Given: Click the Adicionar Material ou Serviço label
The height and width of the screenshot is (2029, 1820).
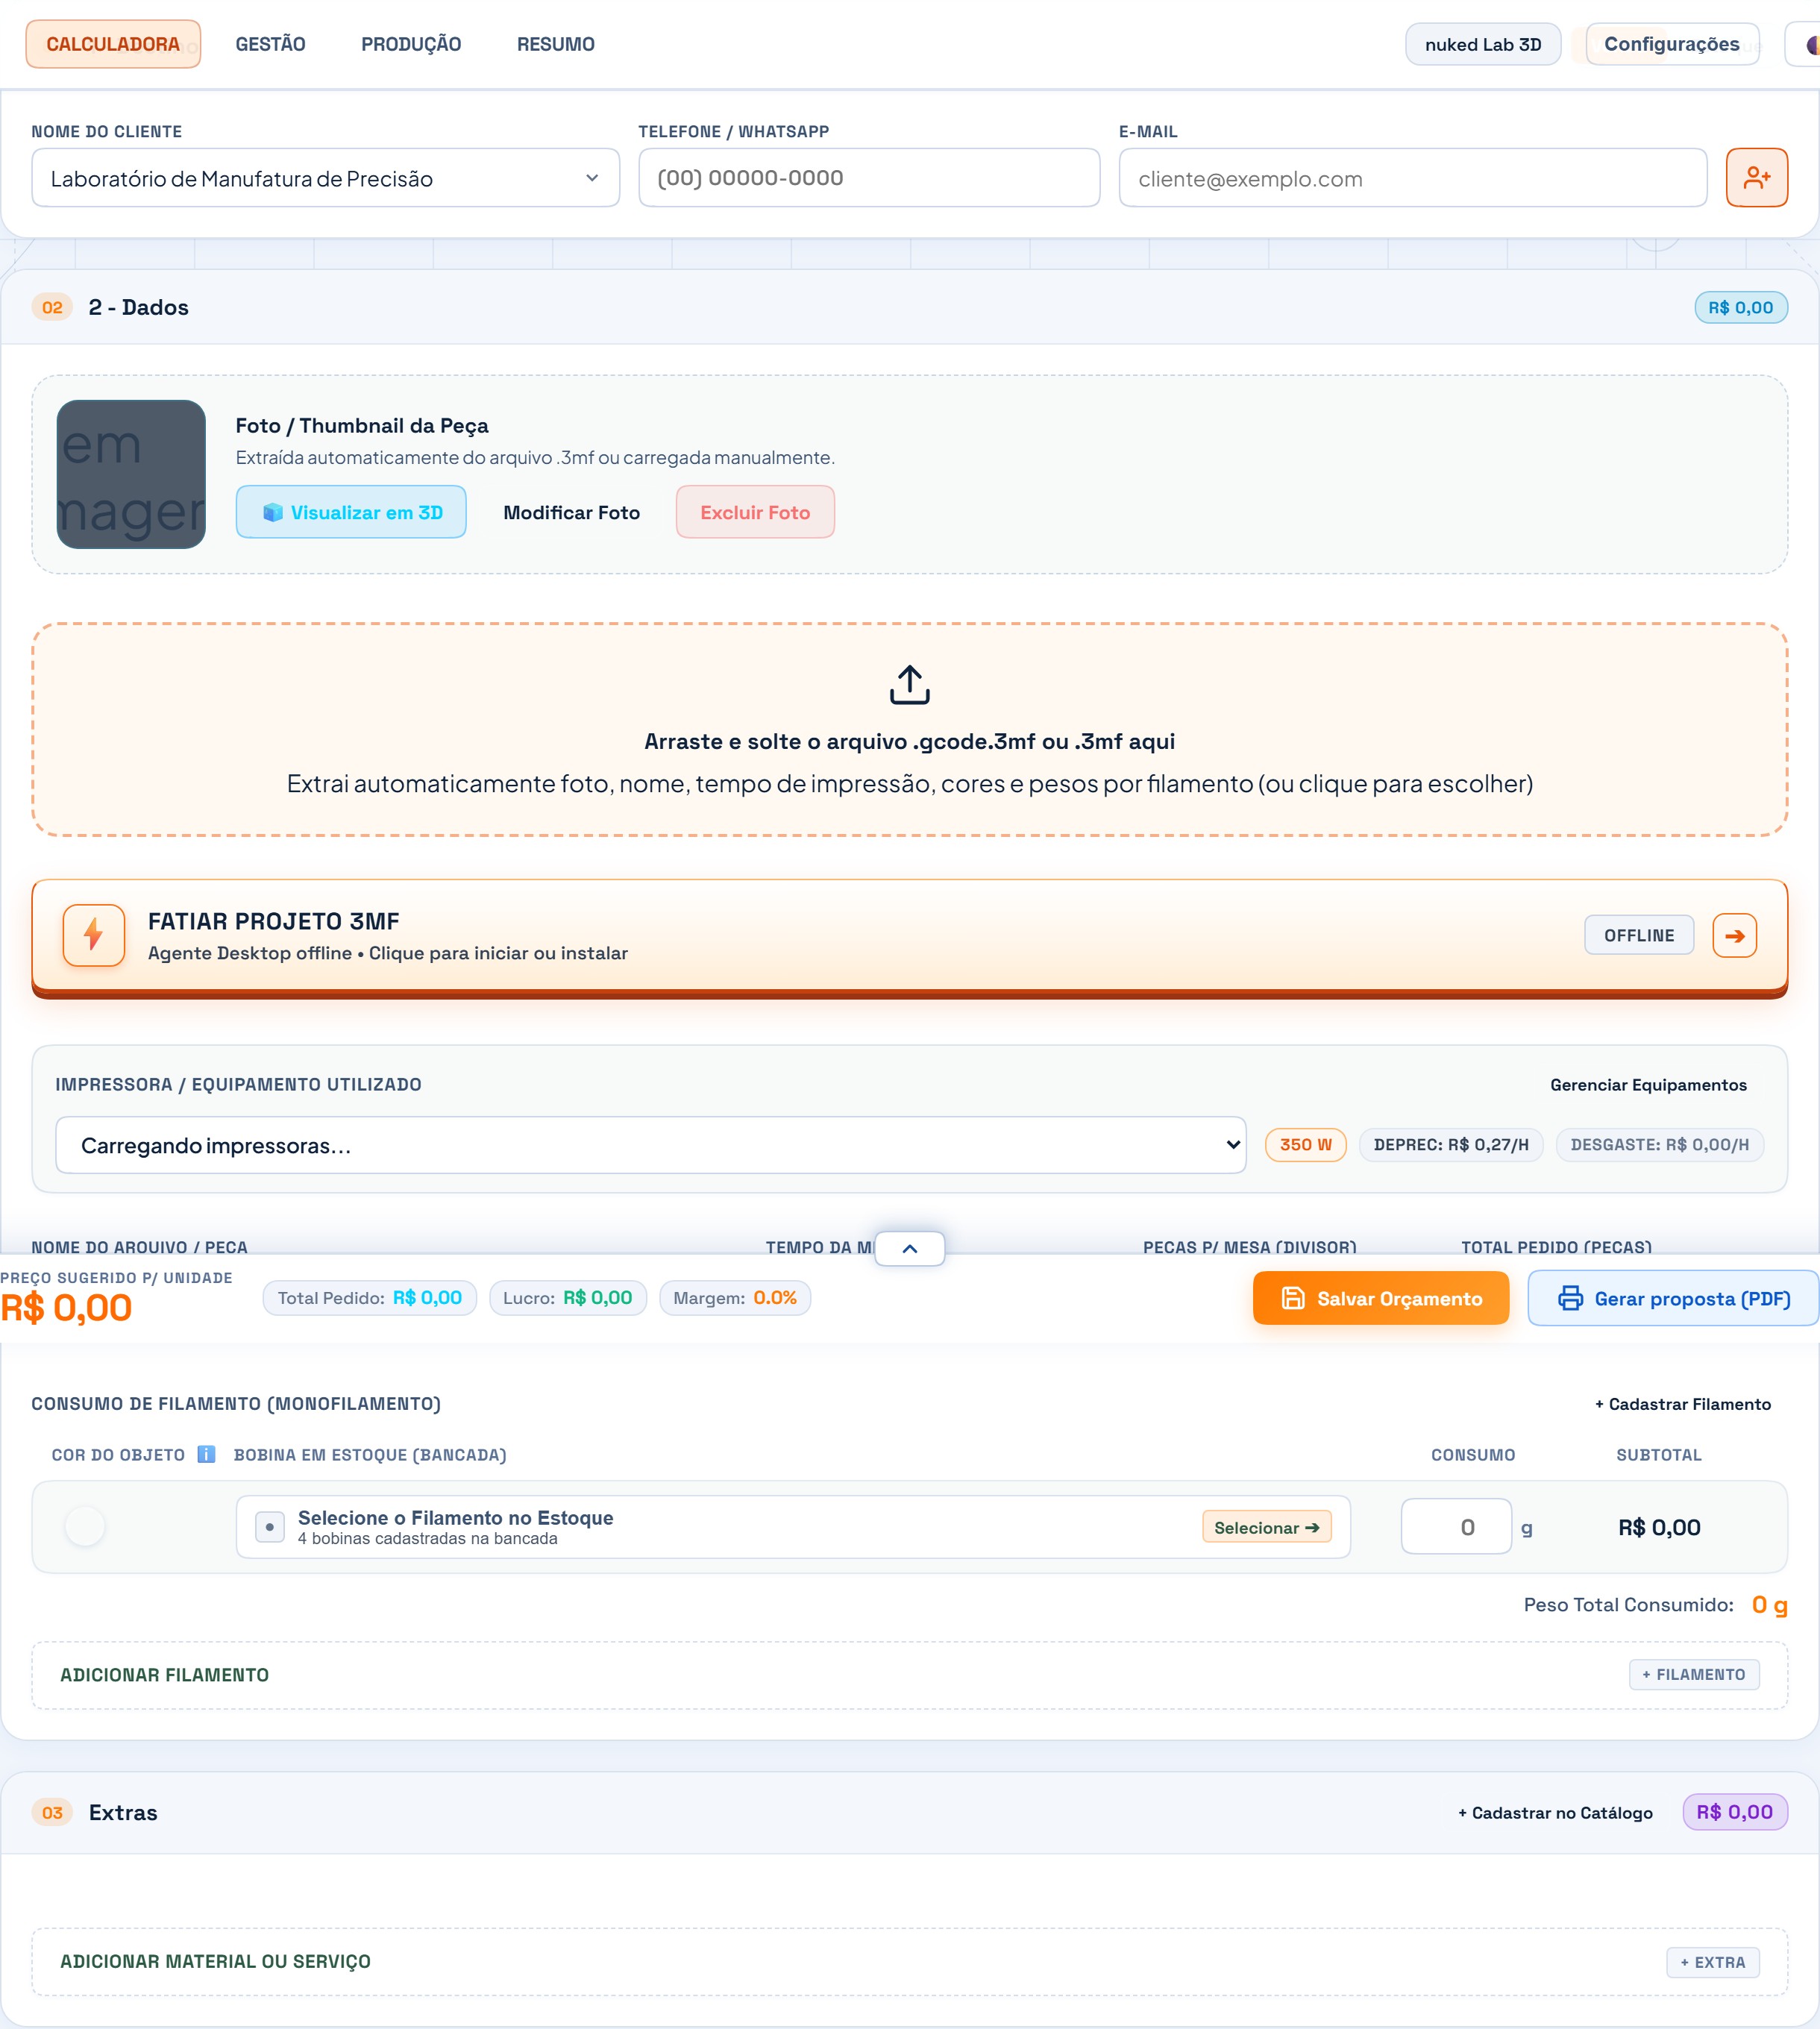Looking at the screenshot, I should pos(215,1962).
